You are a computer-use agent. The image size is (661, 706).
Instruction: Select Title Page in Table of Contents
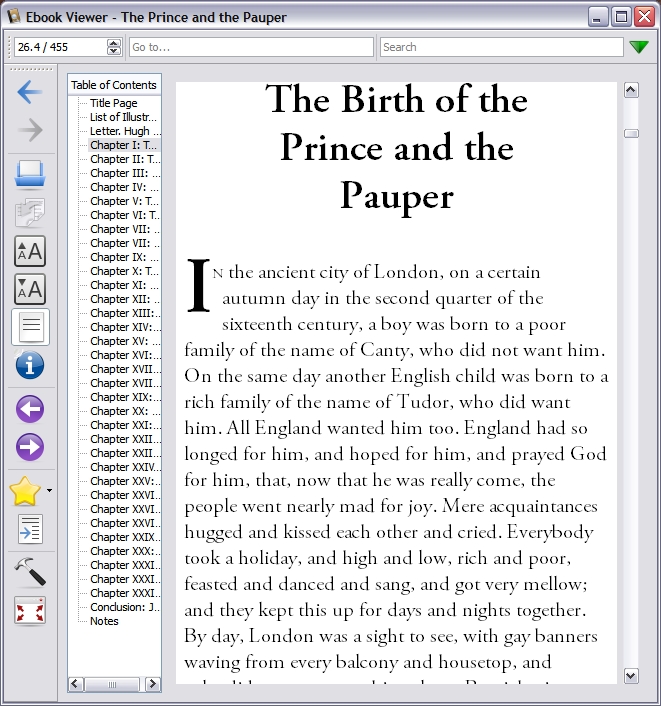[113, 103]
